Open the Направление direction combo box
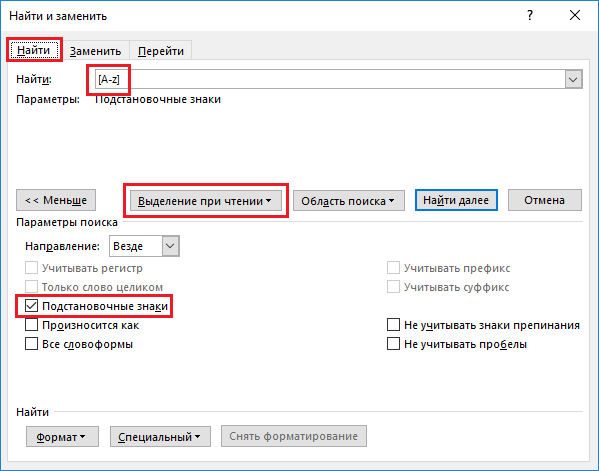599x471 pixels. pyautogui.click(x=144, y=246)
